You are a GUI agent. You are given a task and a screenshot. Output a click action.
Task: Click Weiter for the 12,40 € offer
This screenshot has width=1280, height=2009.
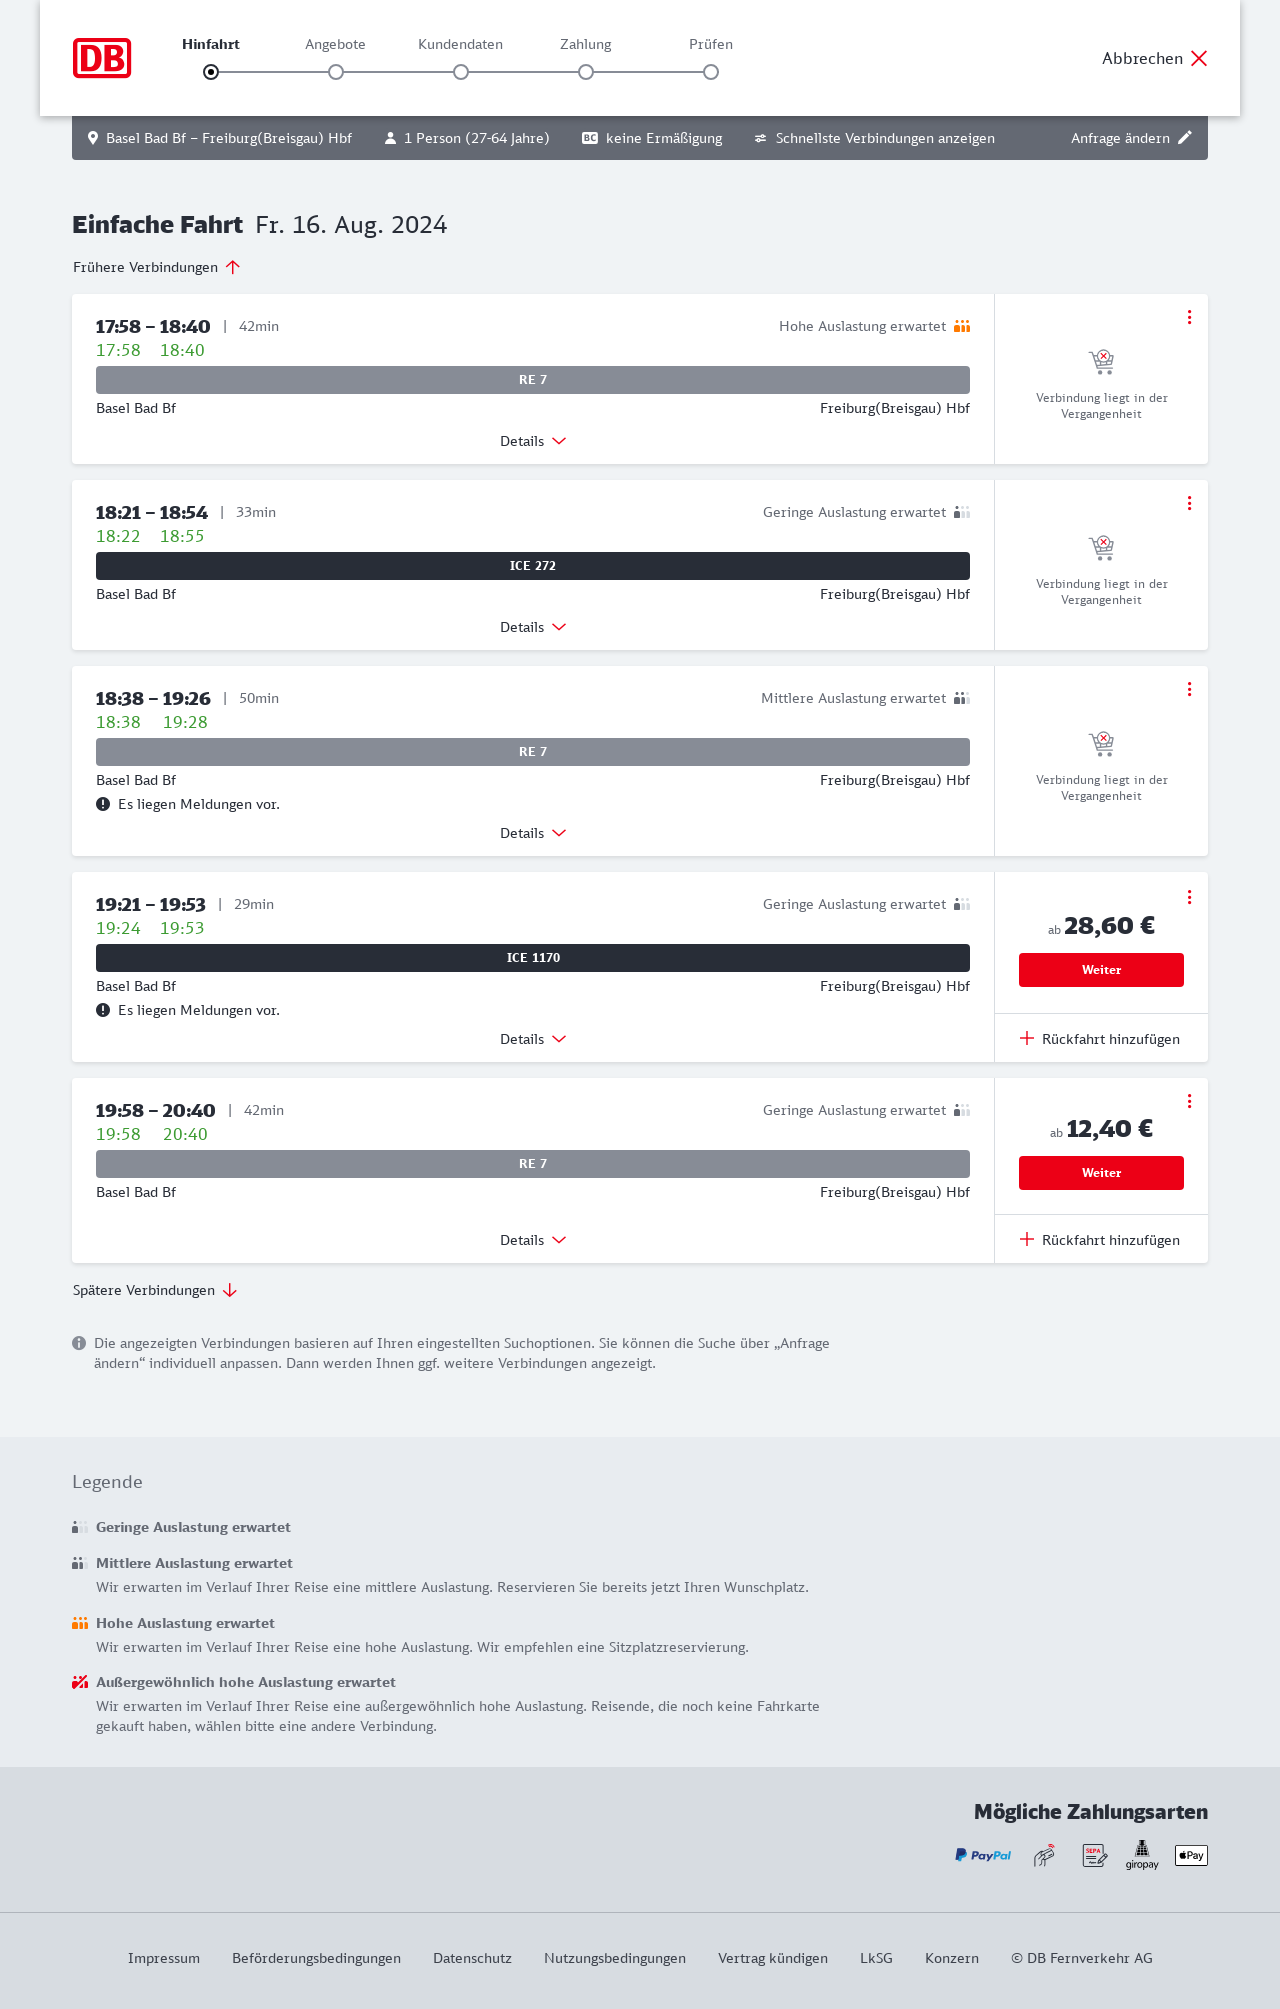tap(1101, 1173)
